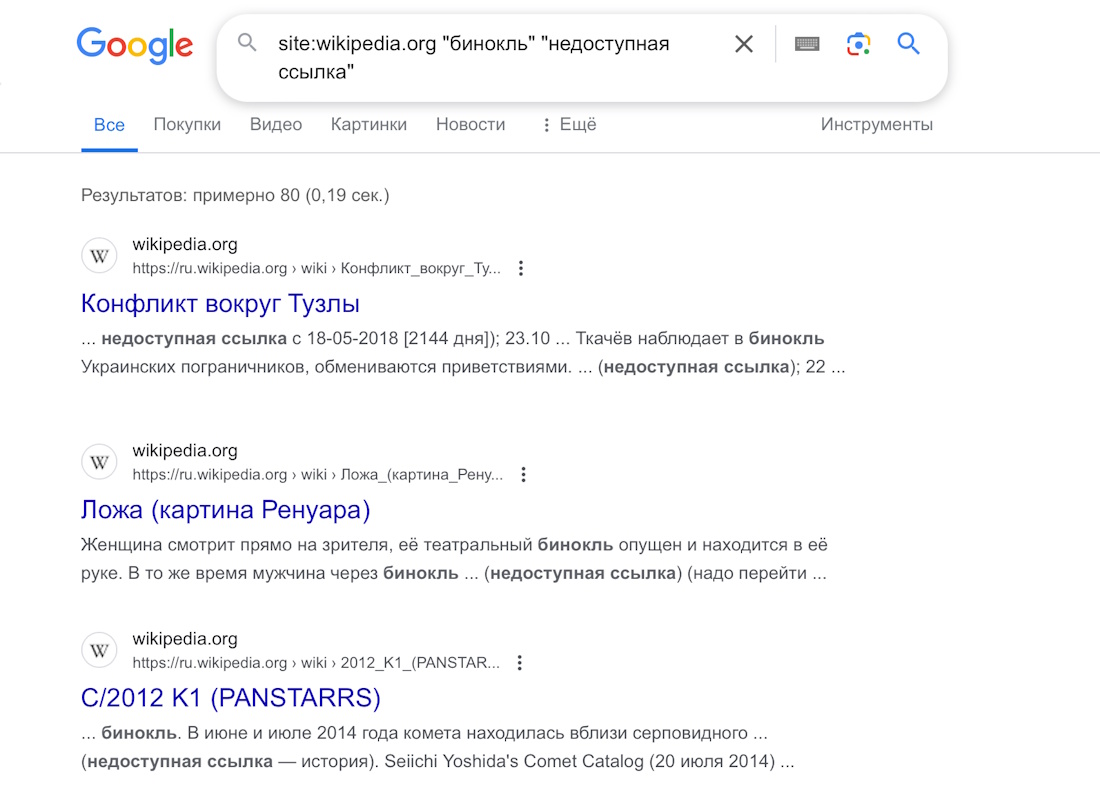Open the C/2012 K1 (PANSTARRS) result
The width and height of the screenshot is (1100, 793).
point(231,699)
